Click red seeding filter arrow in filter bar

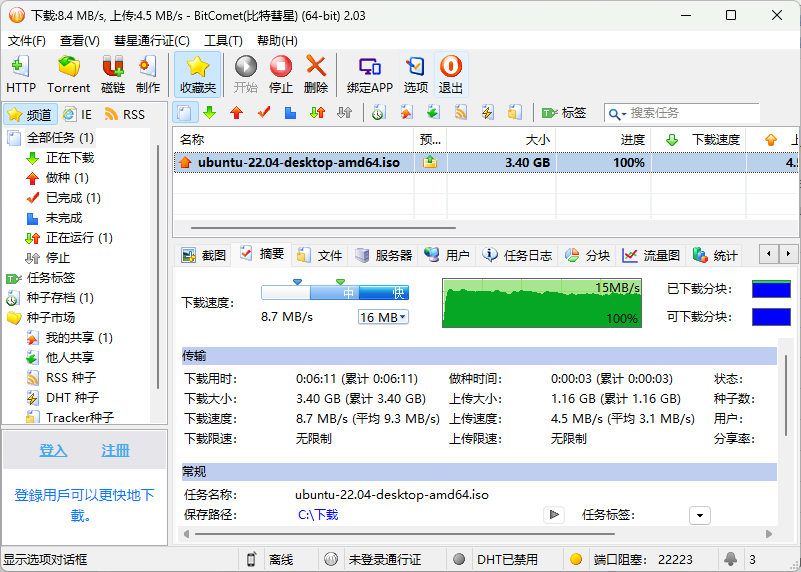tap(237, 113)
